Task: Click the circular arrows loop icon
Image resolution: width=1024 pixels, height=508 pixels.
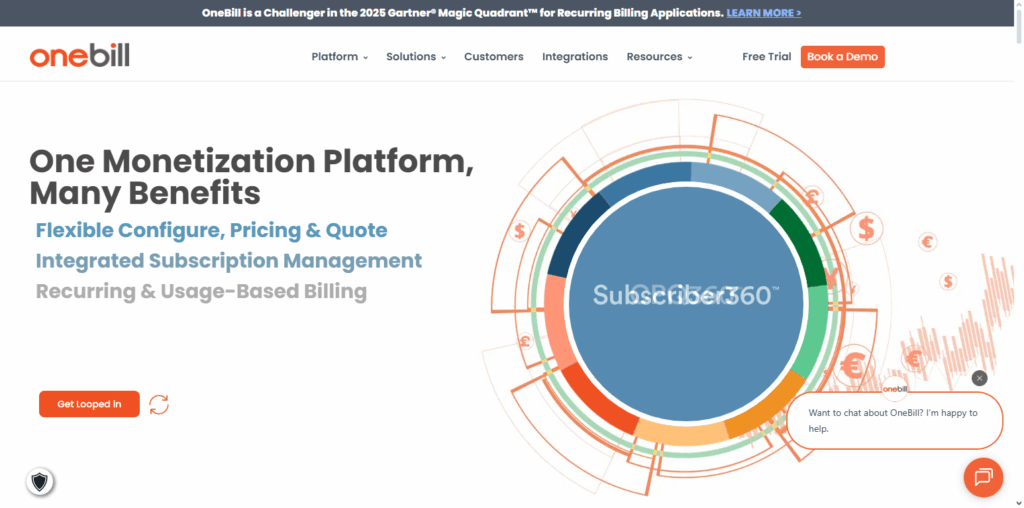Action: click(159, 404)
